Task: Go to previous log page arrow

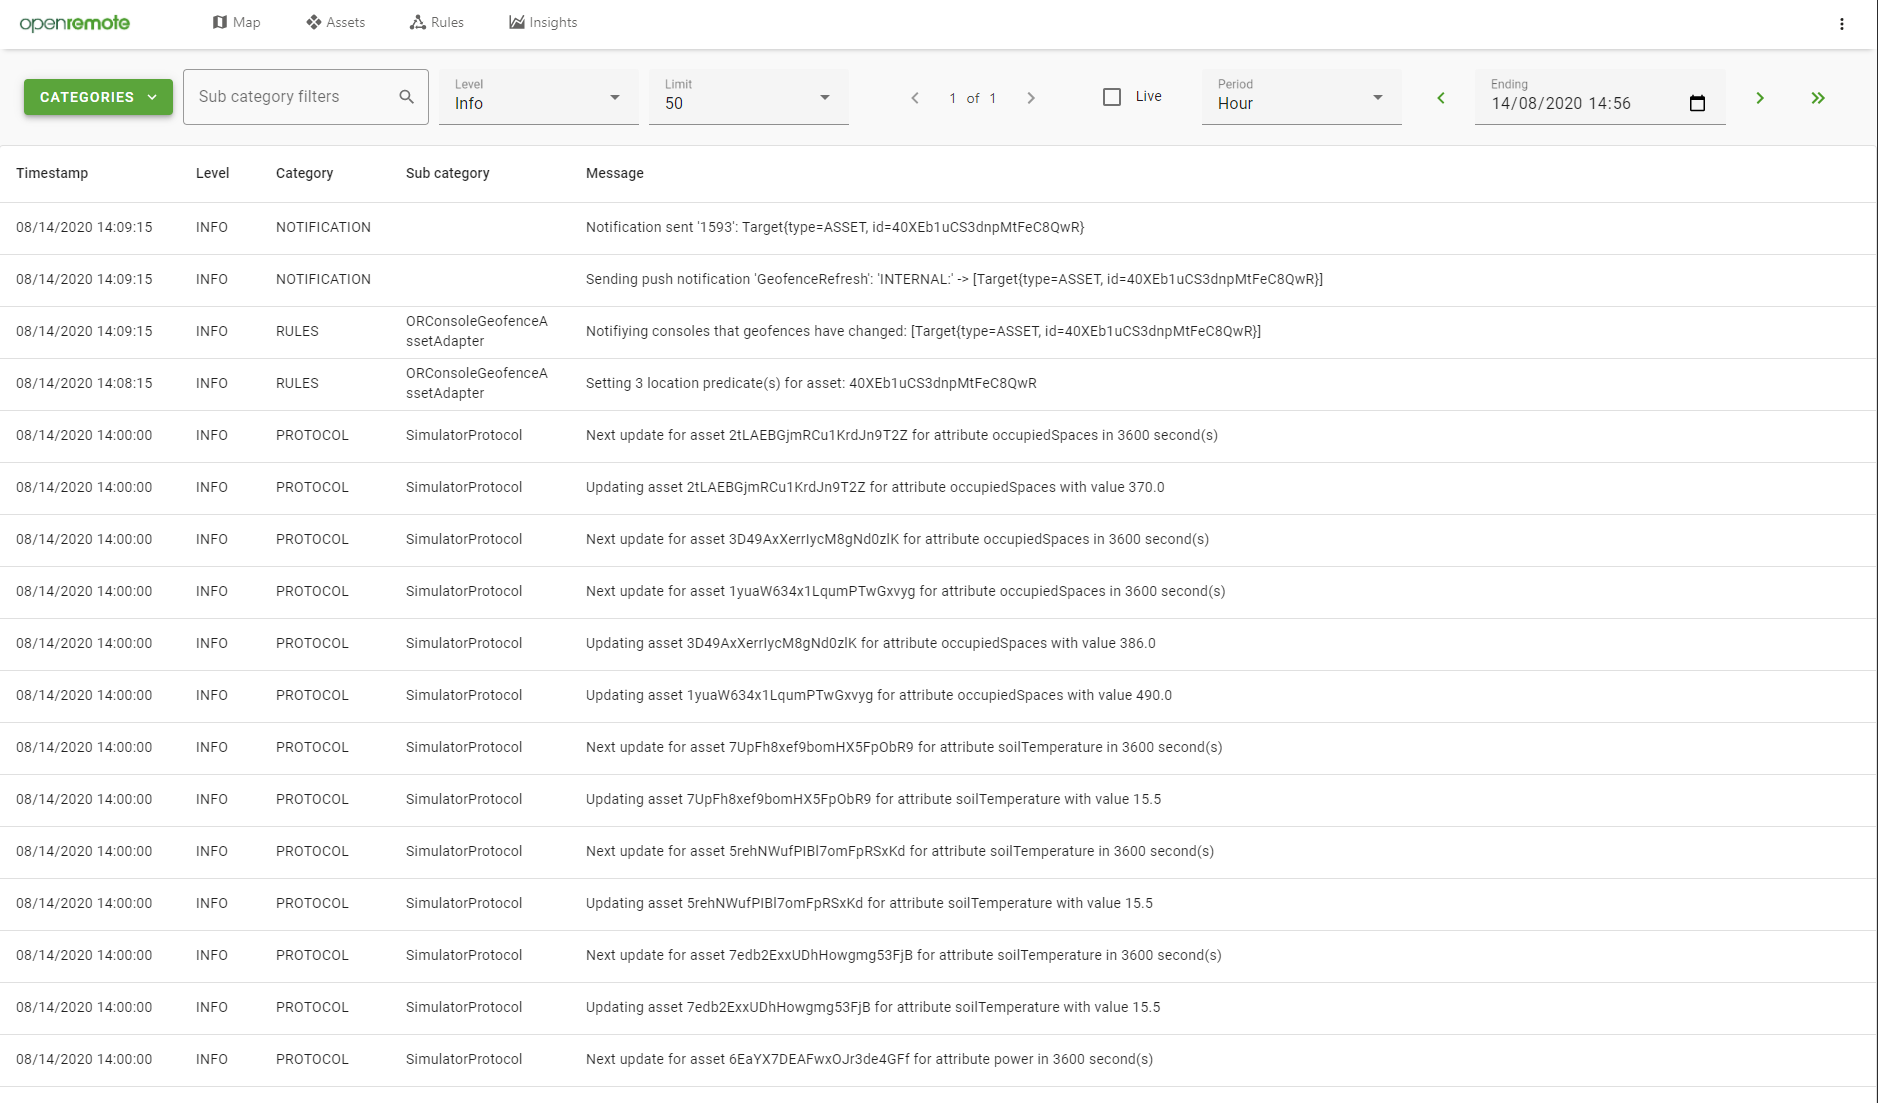Action: (x=915, y=98)
